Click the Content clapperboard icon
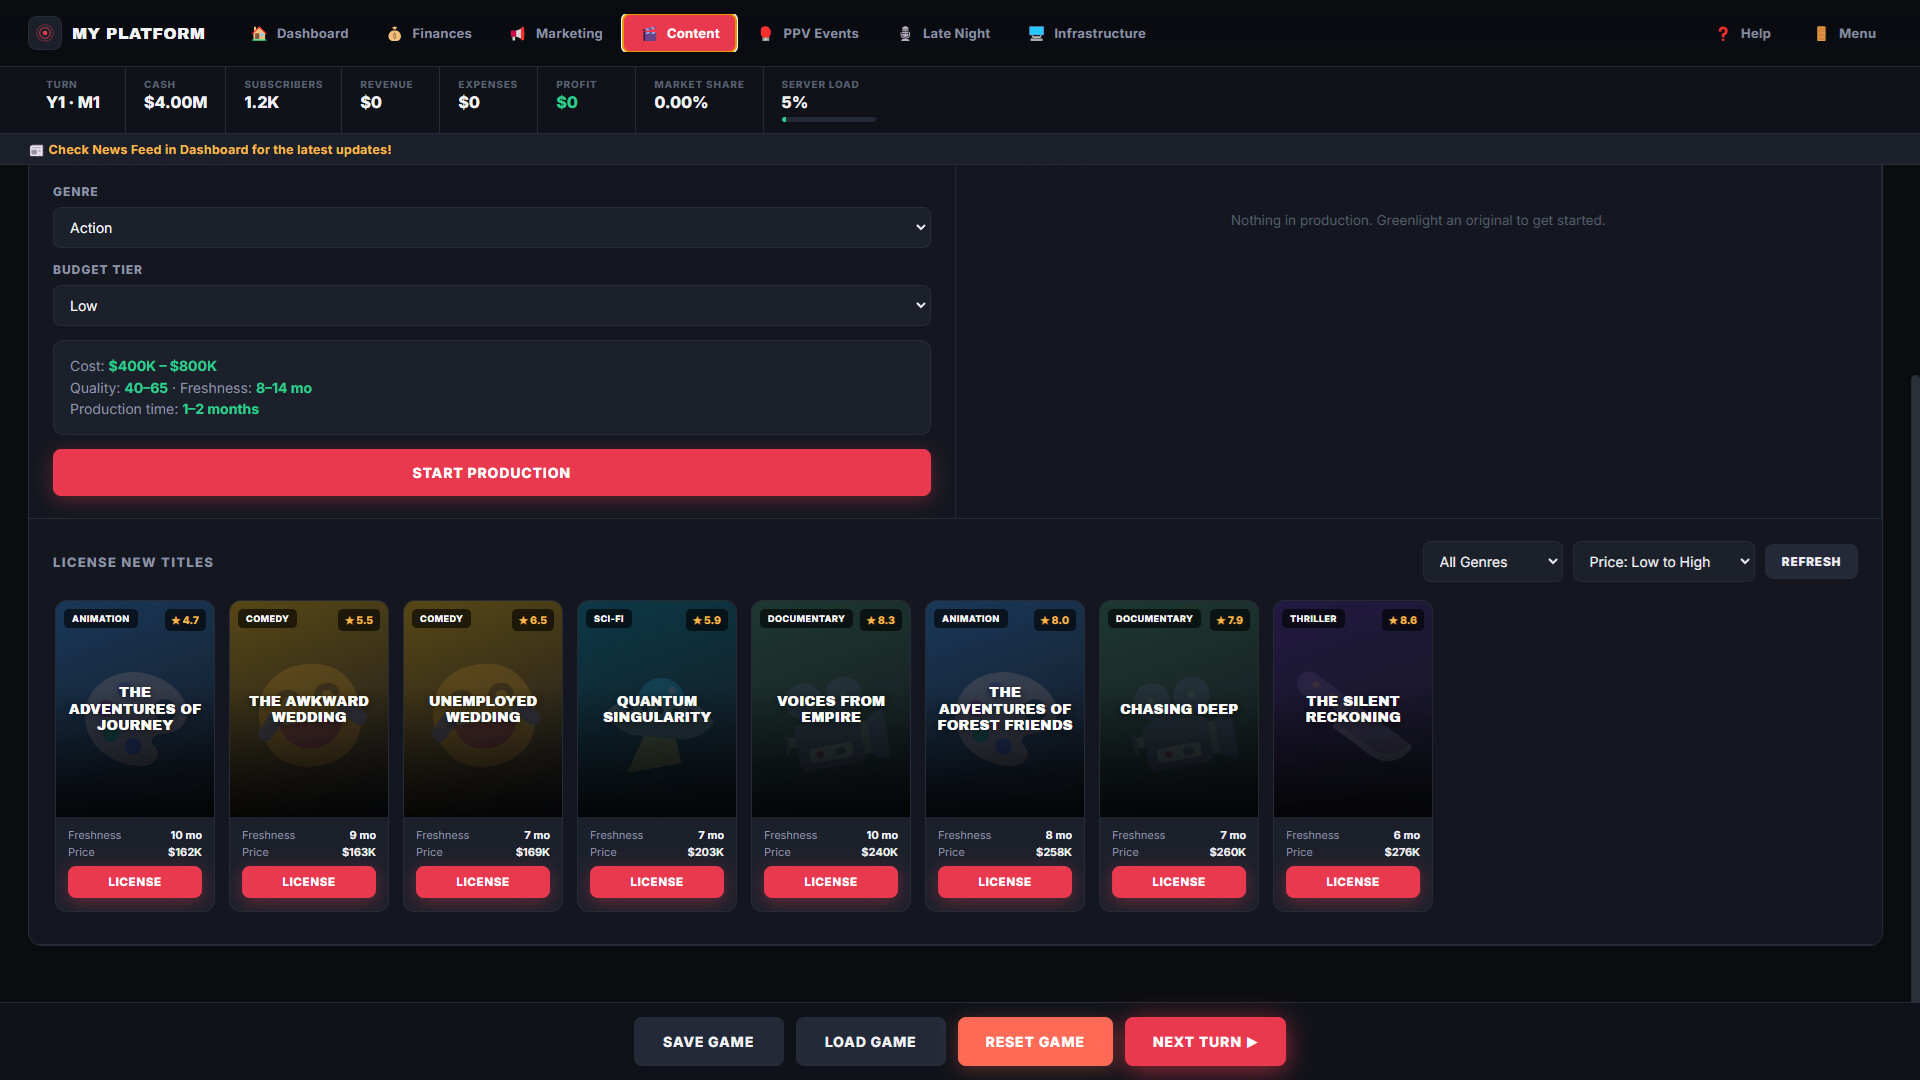Screen dimensions: 1920x1080 [649, 33]
